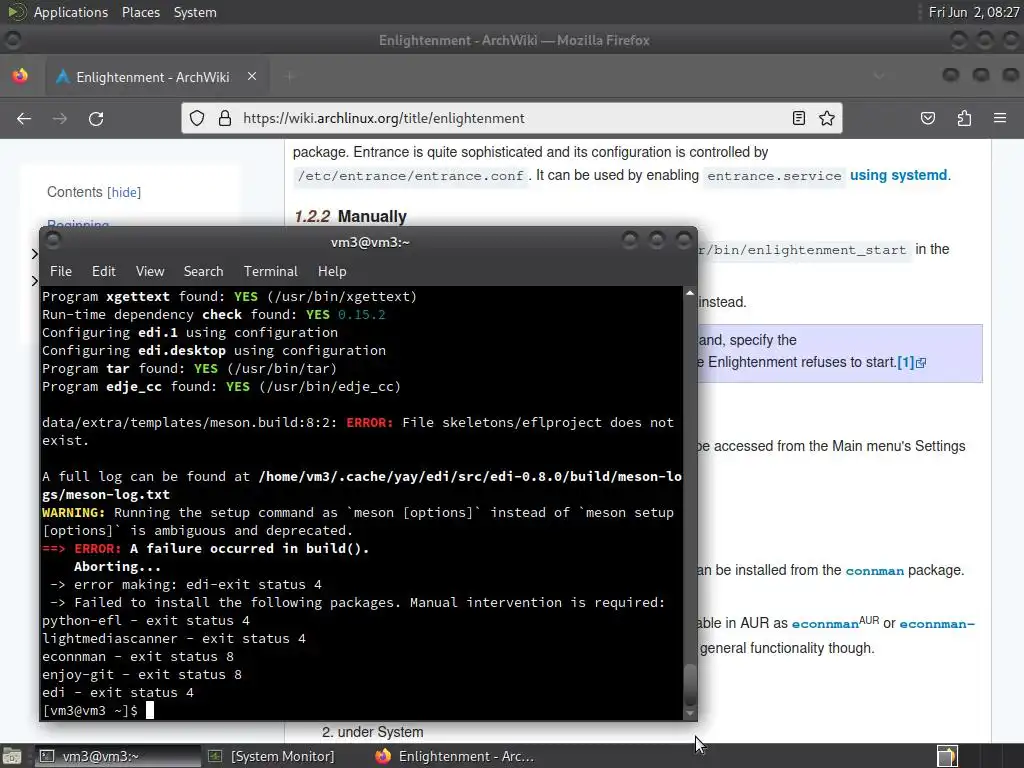Open the Firefox hamburger application menu
Screen dimensions: 1024x768
point(1000,118)
